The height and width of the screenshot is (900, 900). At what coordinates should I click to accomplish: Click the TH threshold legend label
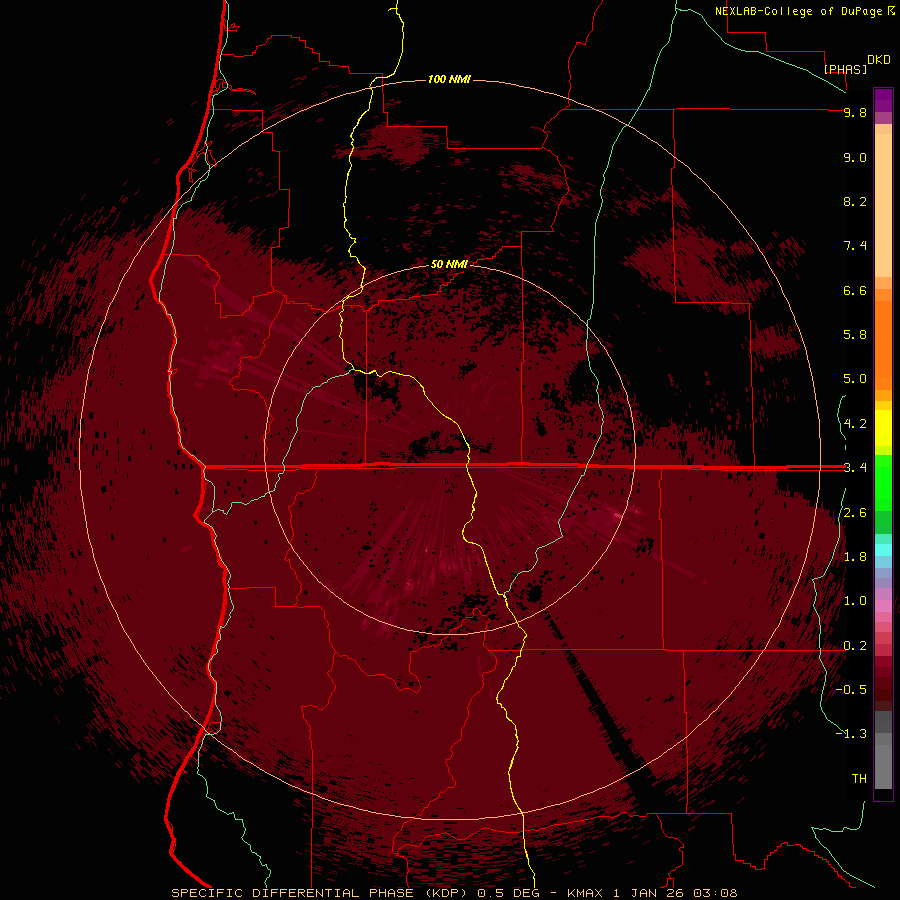pos(859,779)
